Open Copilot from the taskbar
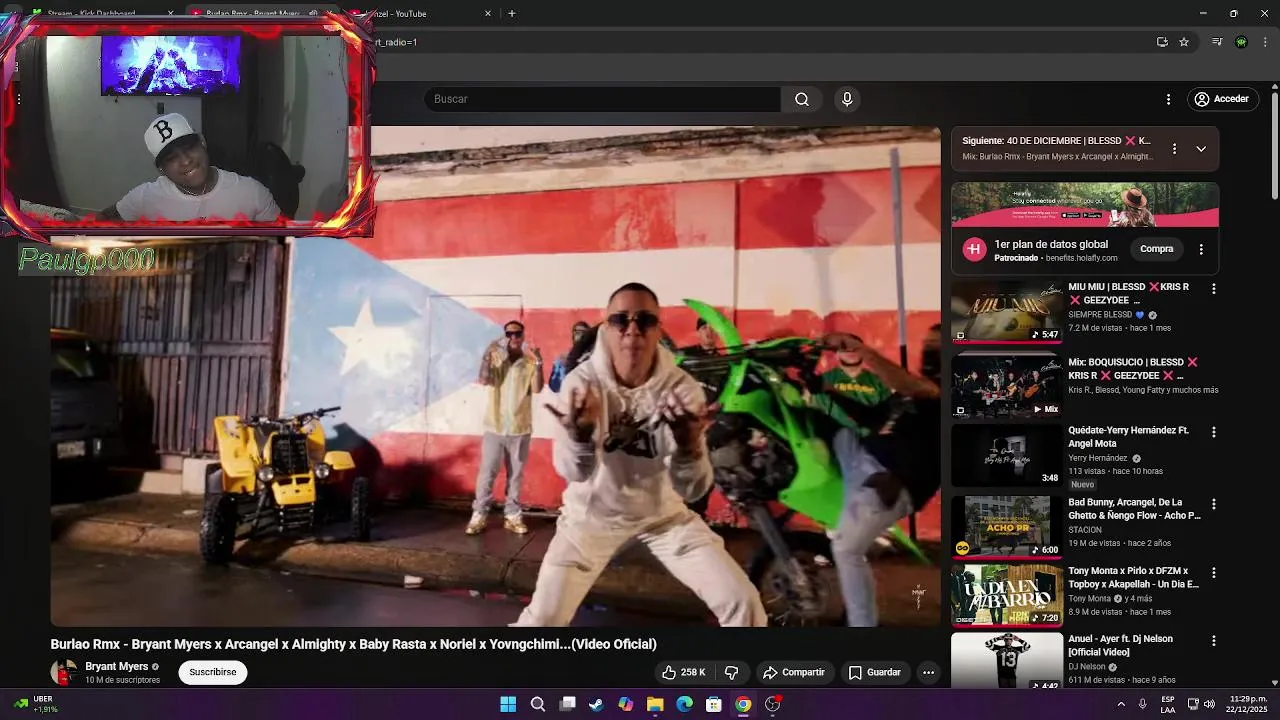Image resolution: width=1280 pixels, height=720 pixels. [626, 704]
